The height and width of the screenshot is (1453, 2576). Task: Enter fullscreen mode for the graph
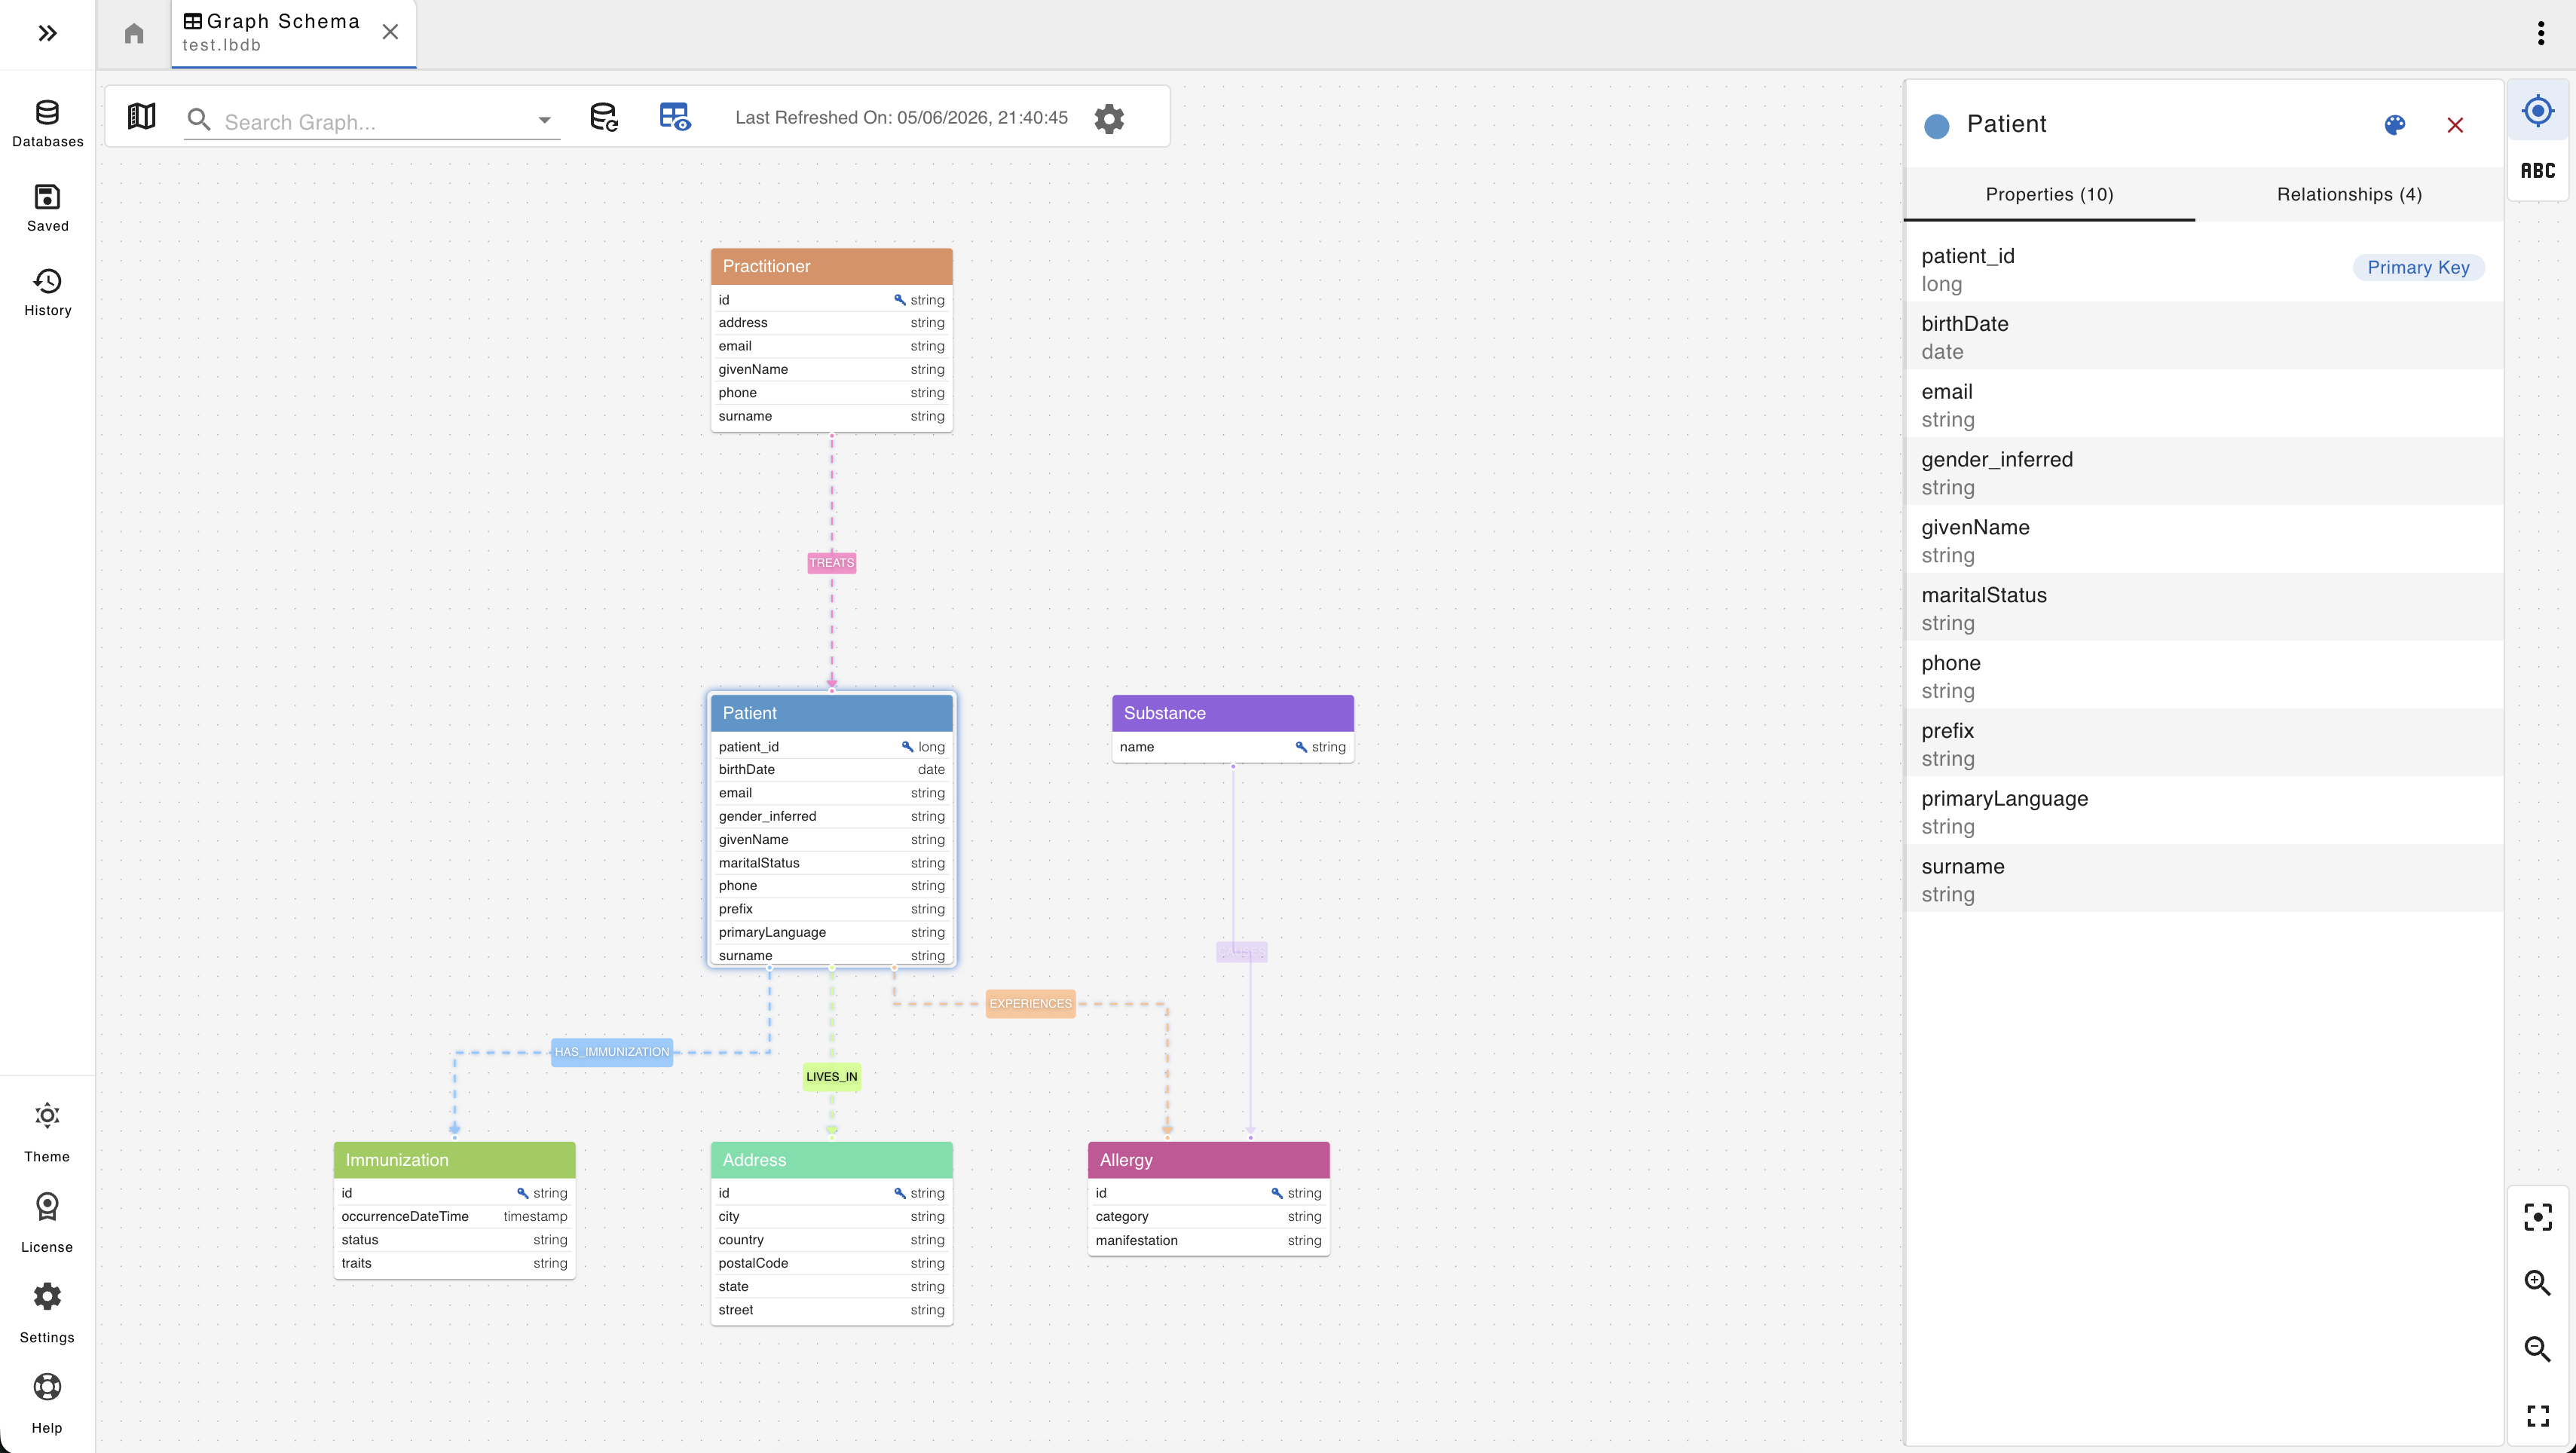pyautogui.click(x=2538, y=1416)
